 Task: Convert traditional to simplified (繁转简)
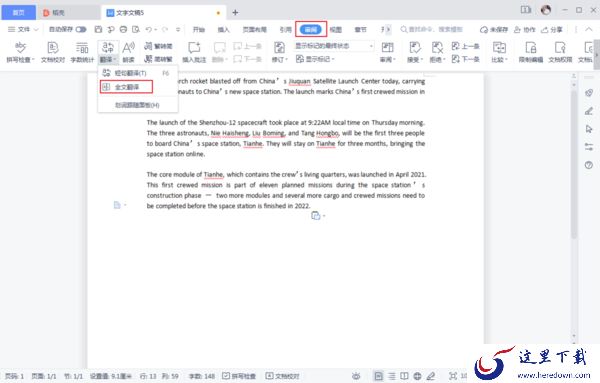click(158, 46)
